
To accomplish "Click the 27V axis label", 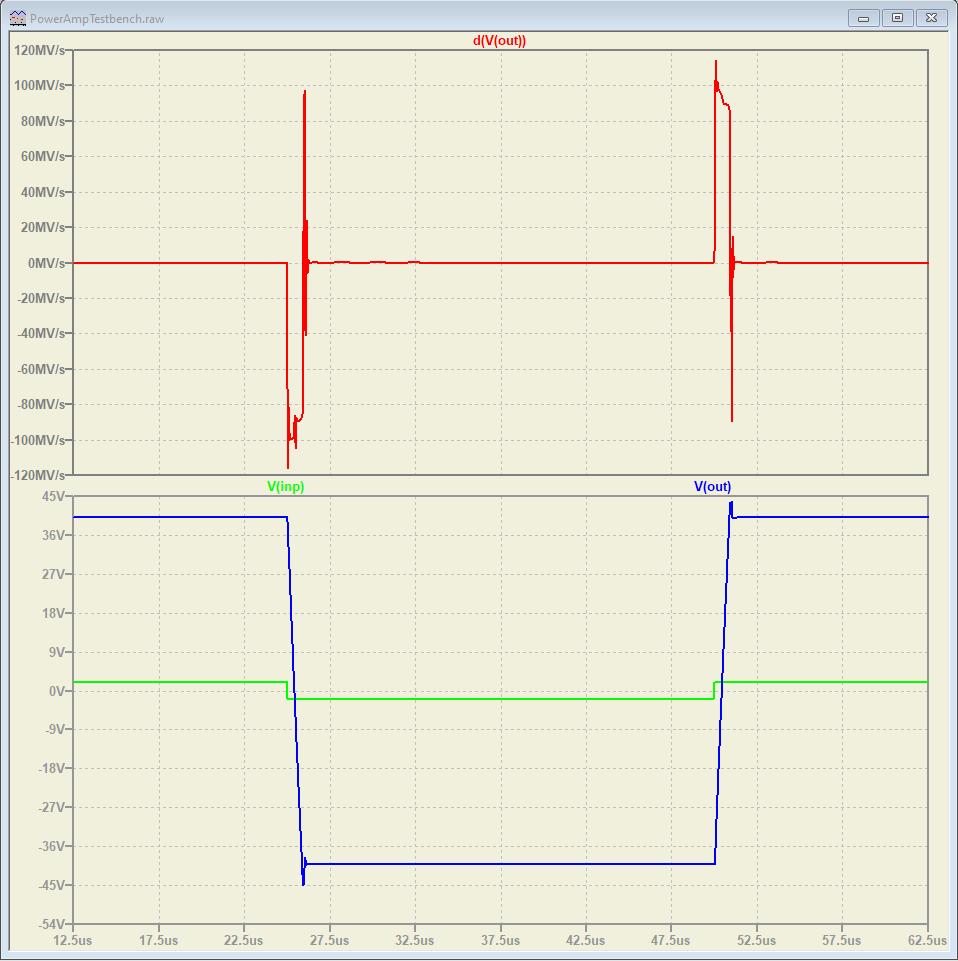I will [x=53, y=574].
